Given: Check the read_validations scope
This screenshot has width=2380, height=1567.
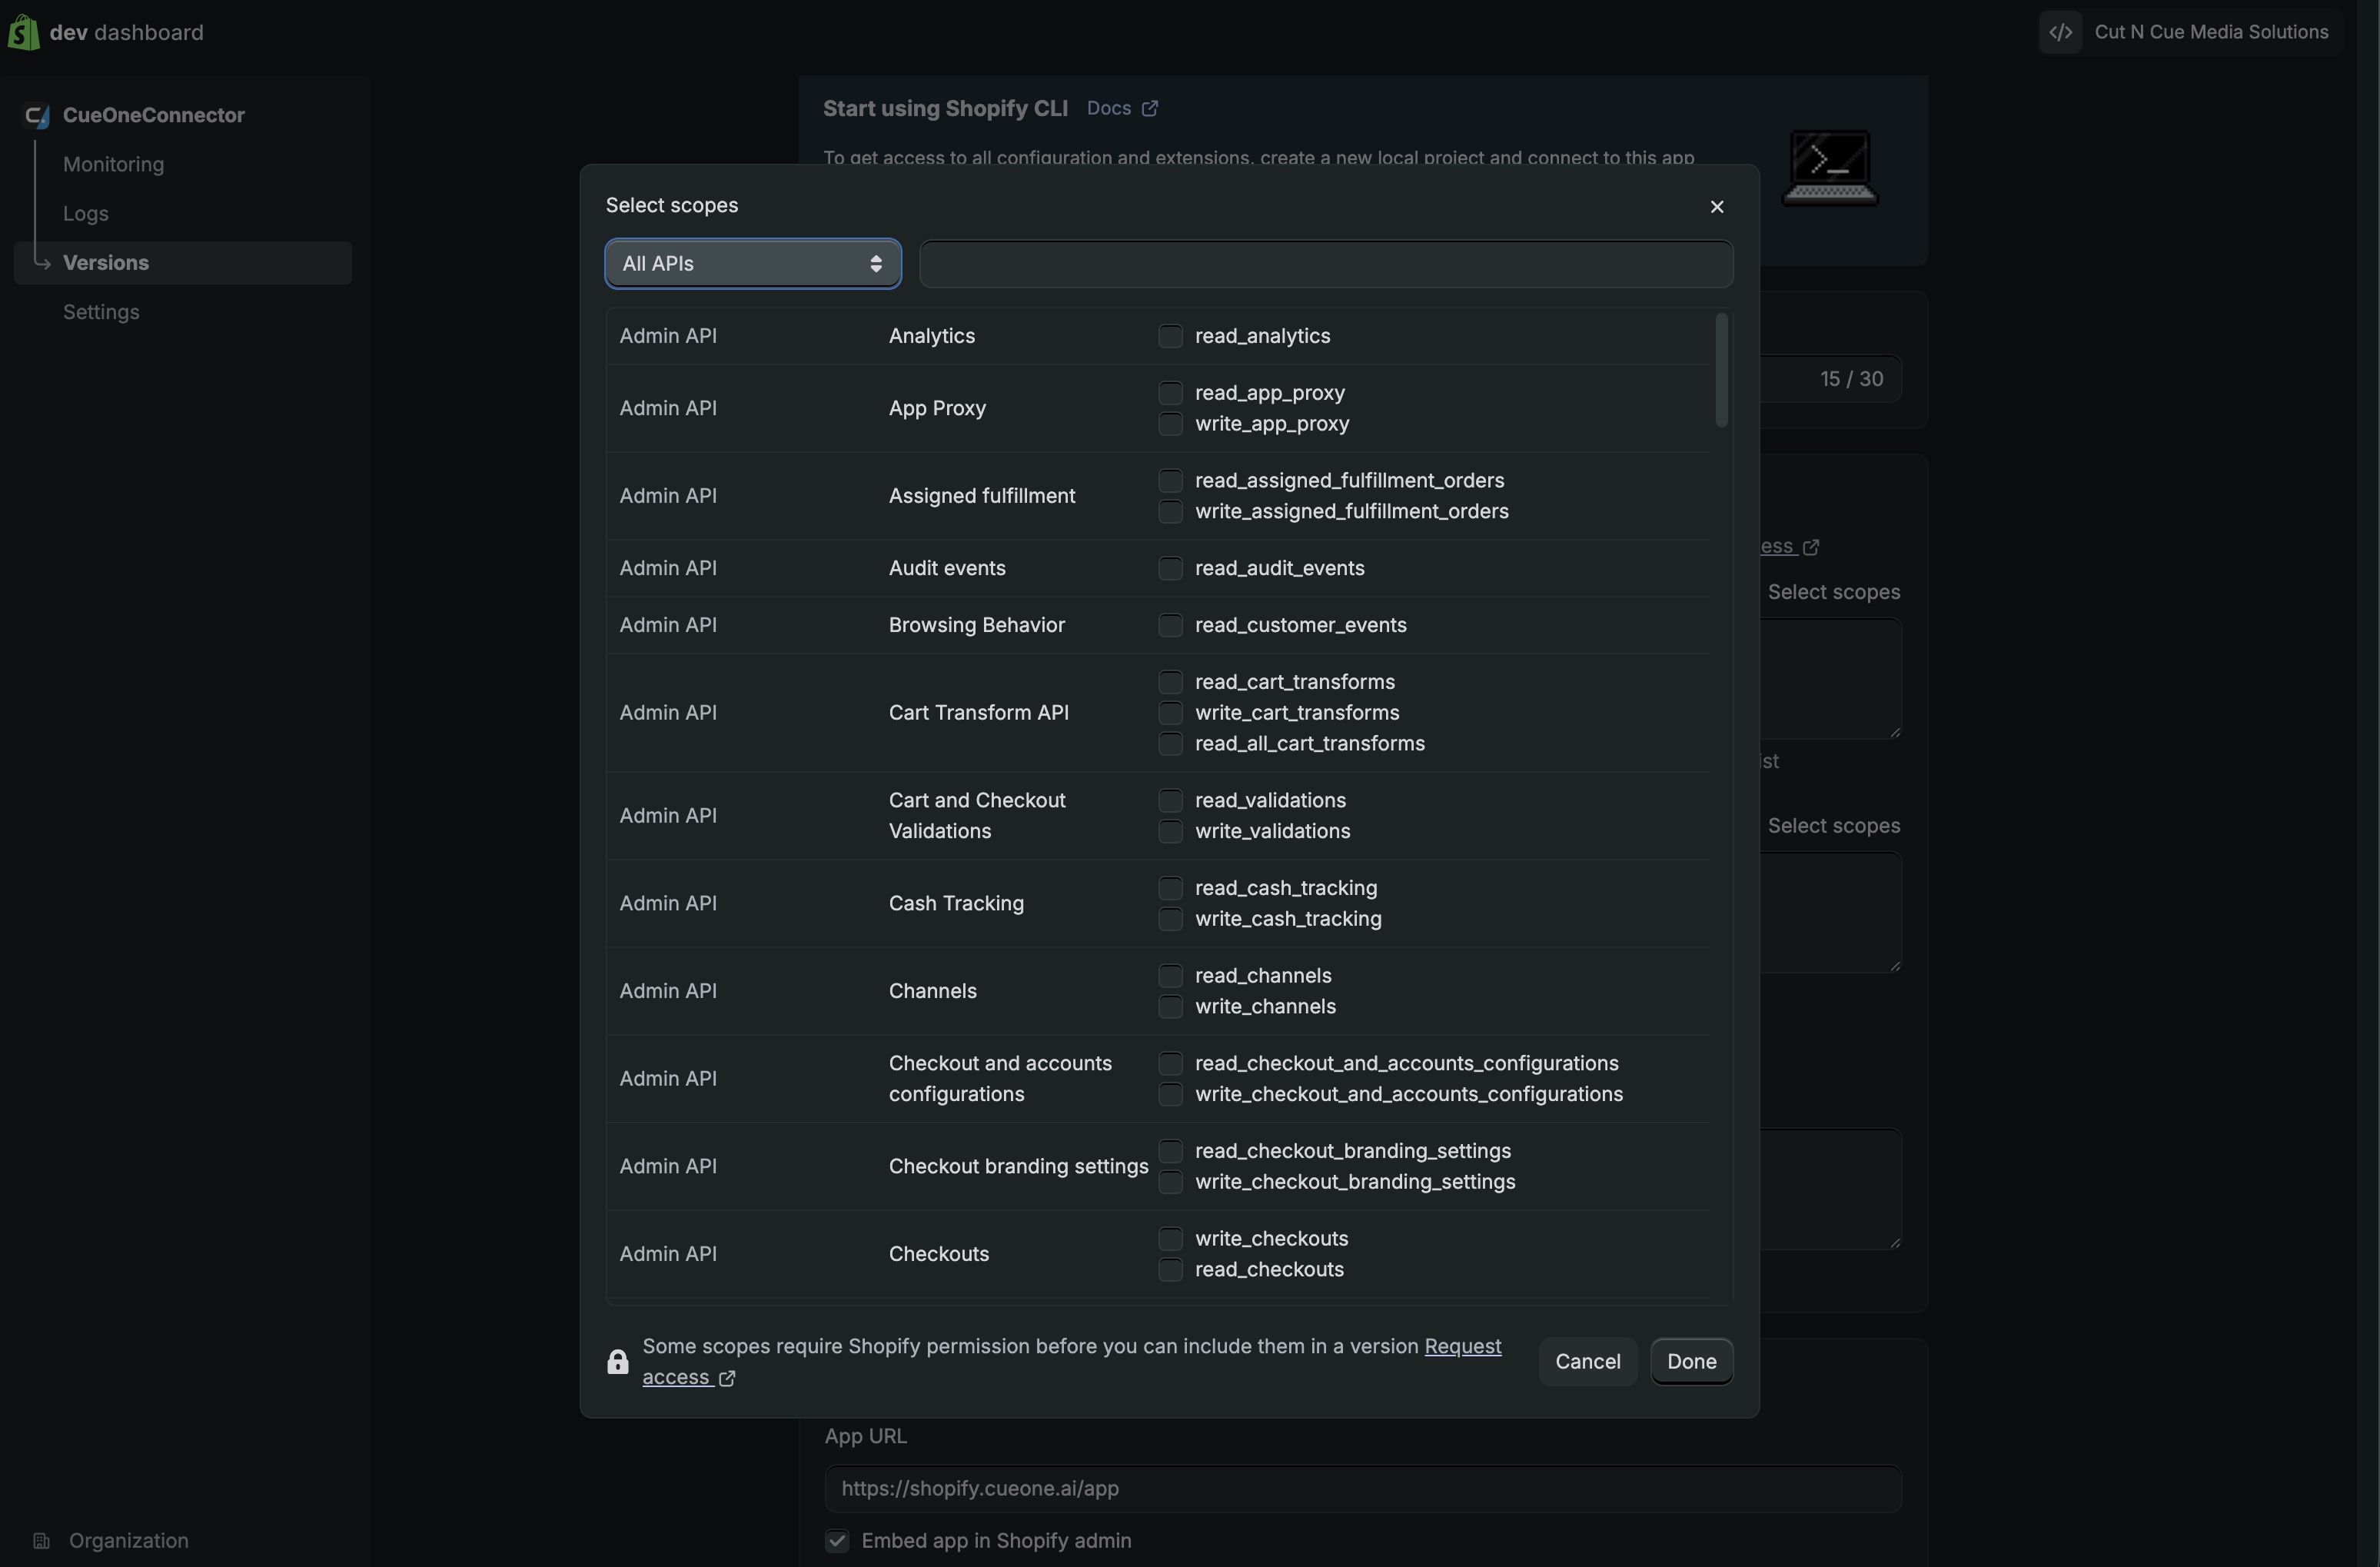Looking at the screenshot, I should click(x=1170, y=802).
